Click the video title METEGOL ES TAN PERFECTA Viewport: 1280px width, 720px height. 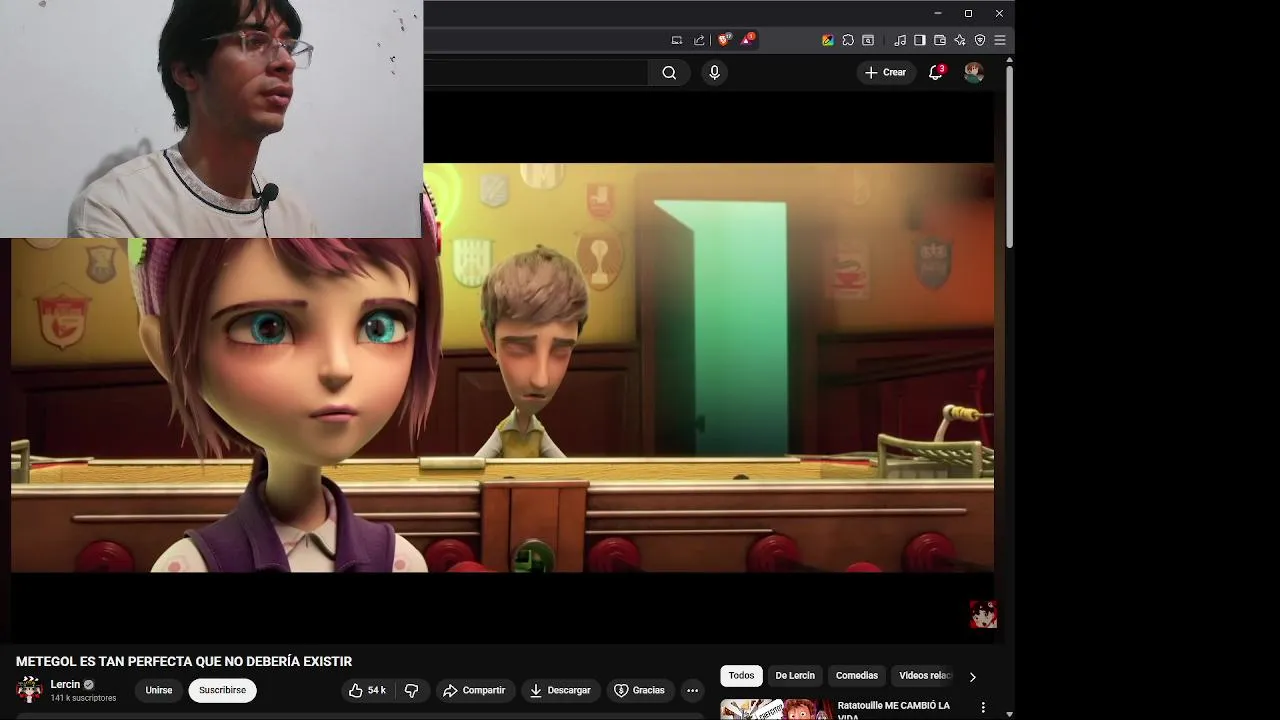pos(184,661)
